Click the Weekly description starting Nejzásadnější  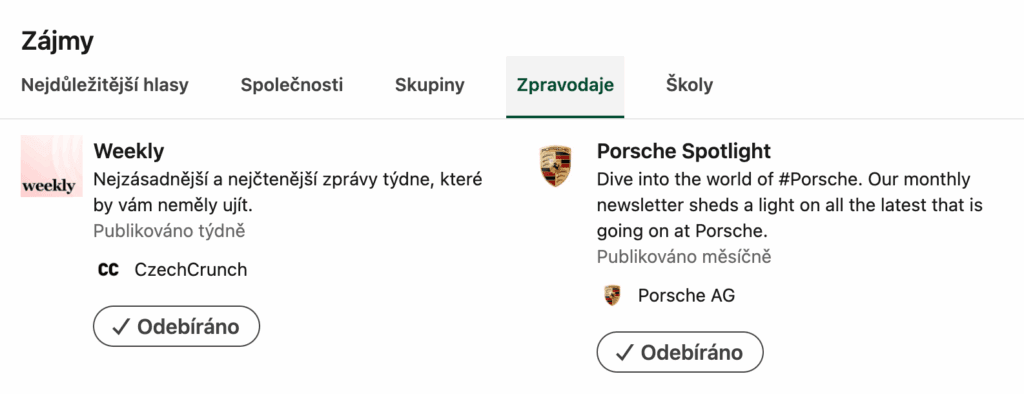point(288,192)
